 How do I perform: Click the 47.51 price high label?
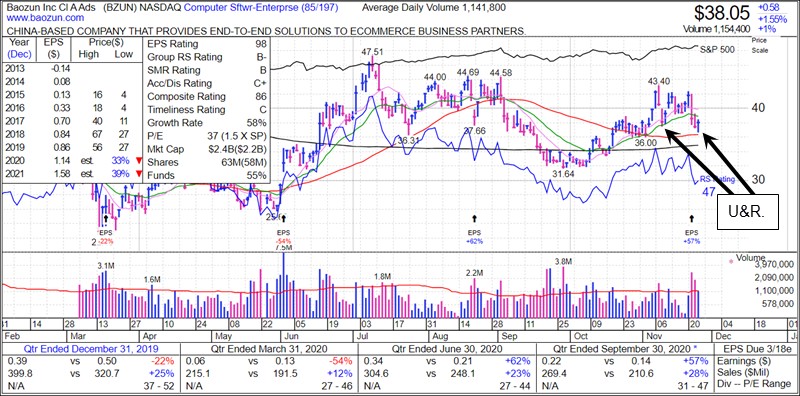[372, 52]
